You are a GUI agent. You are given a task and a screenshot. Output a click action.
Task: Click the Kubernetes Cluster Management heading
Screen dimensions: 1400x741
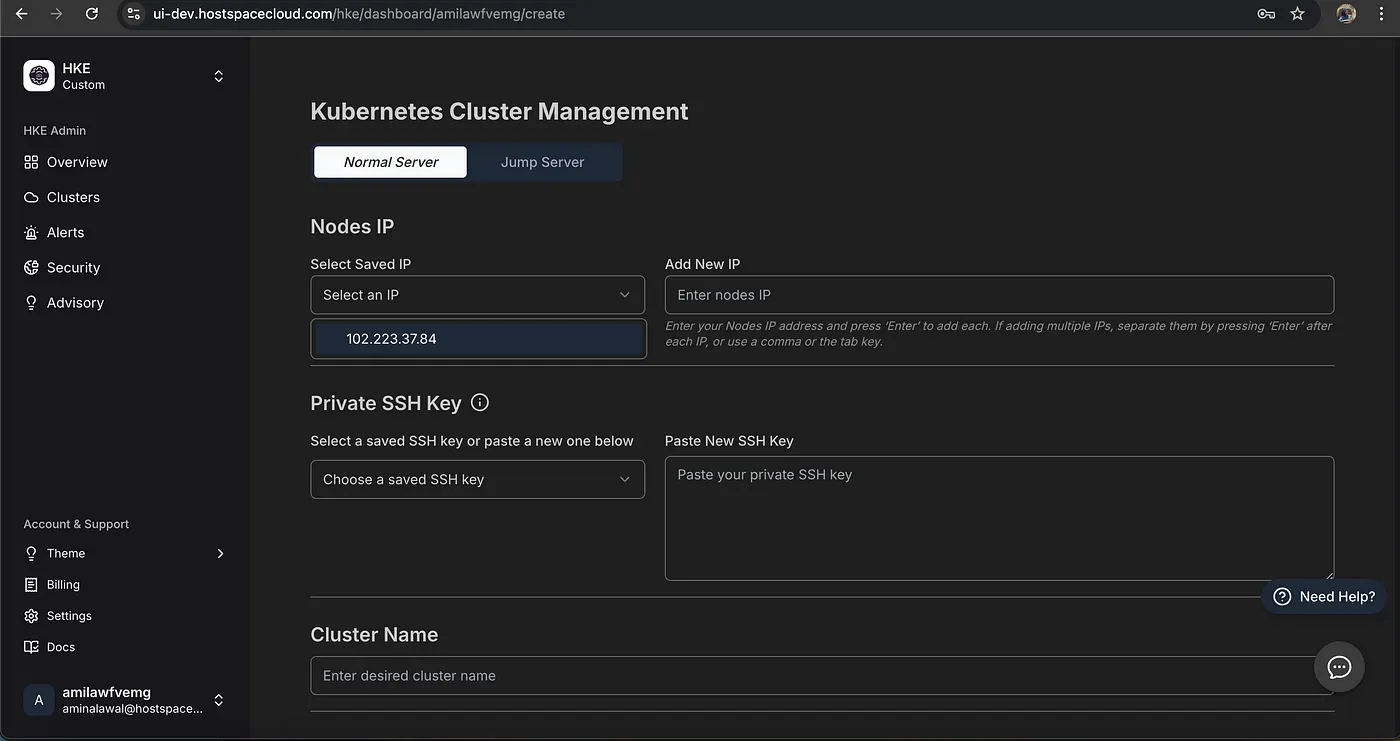[499, 111]
